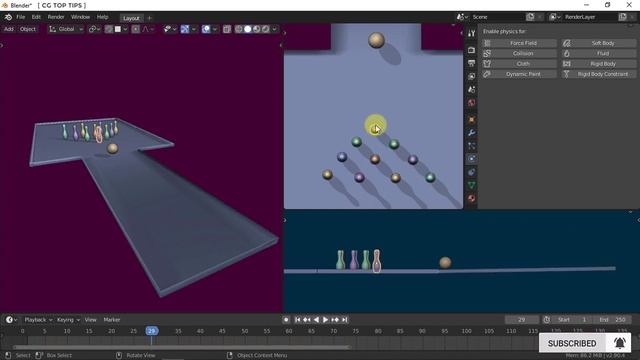The width and height of the screenshot is (640, 360).
Task: Open the File menu
Action: [x=20, y=17]
